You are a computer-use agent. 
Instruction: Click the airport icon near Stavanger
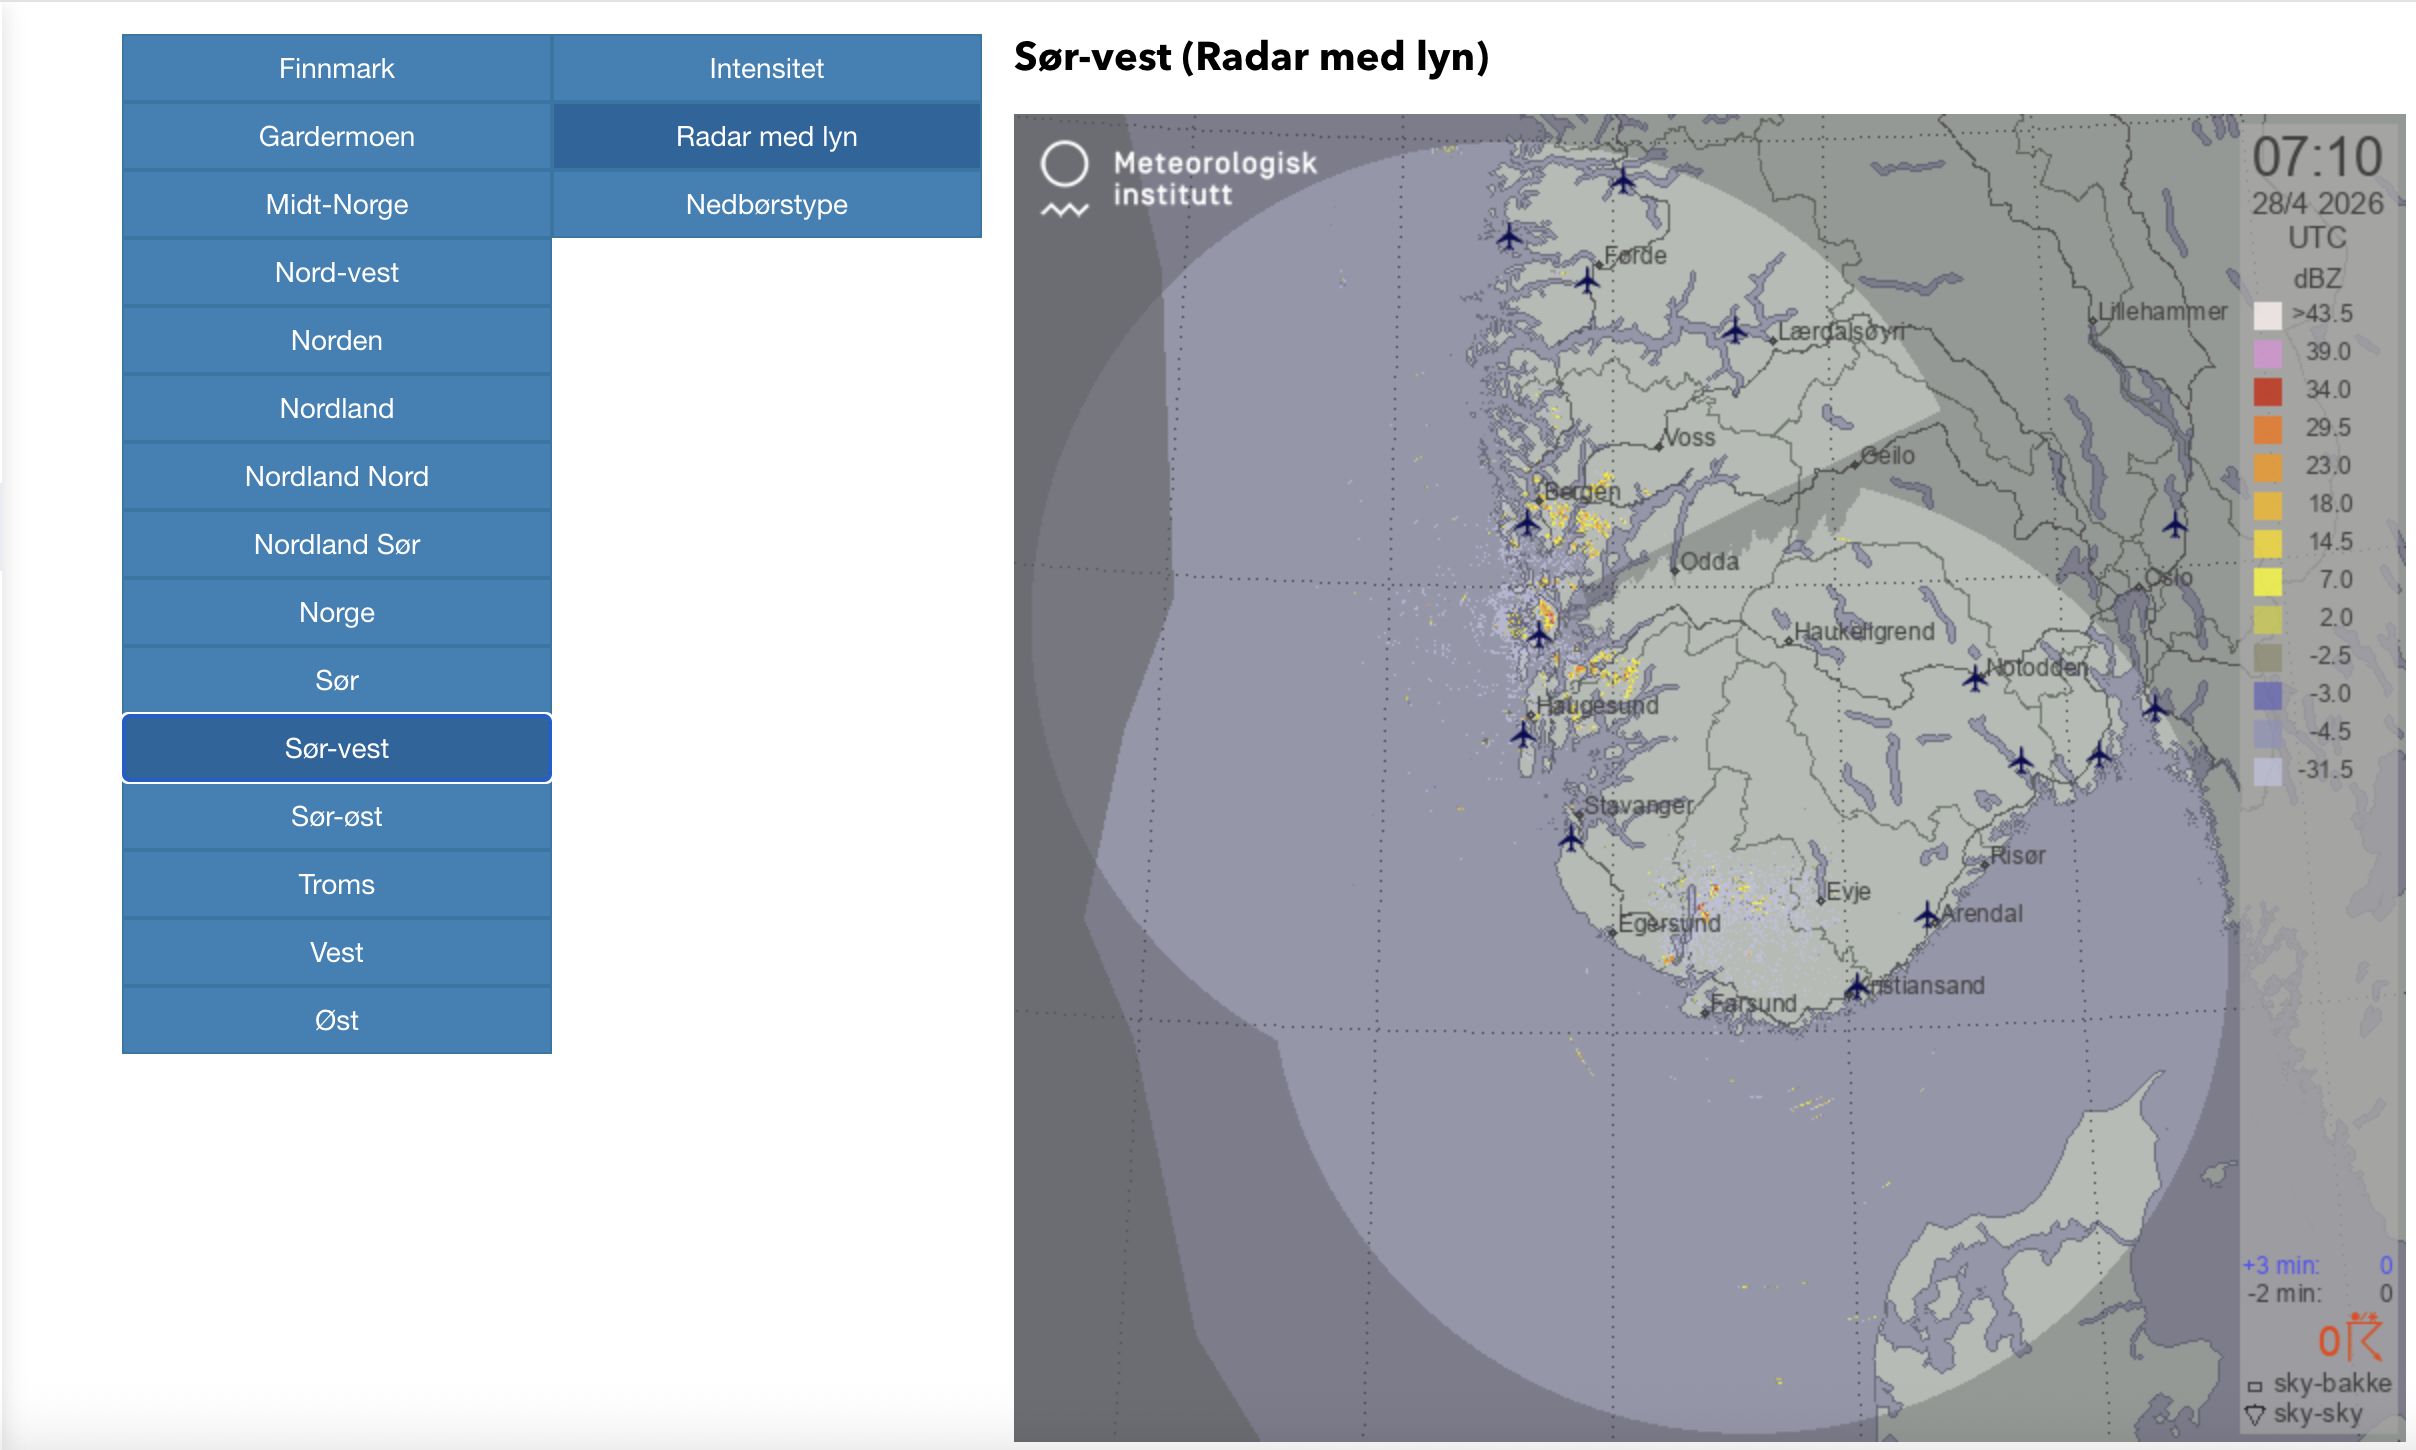point(1571,838)
